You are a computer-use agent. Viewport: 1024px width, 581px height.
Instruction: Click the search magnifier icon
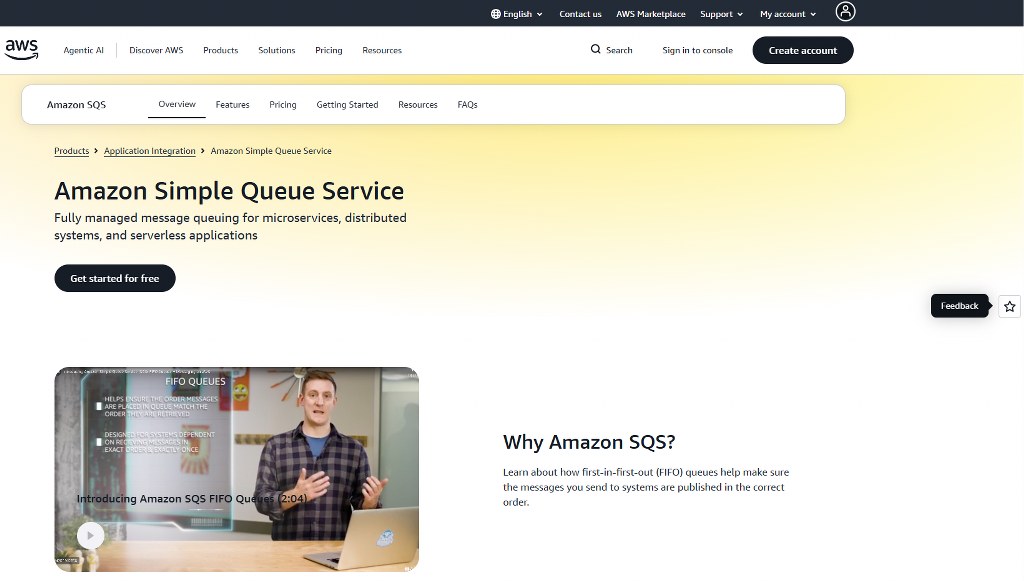596,49
